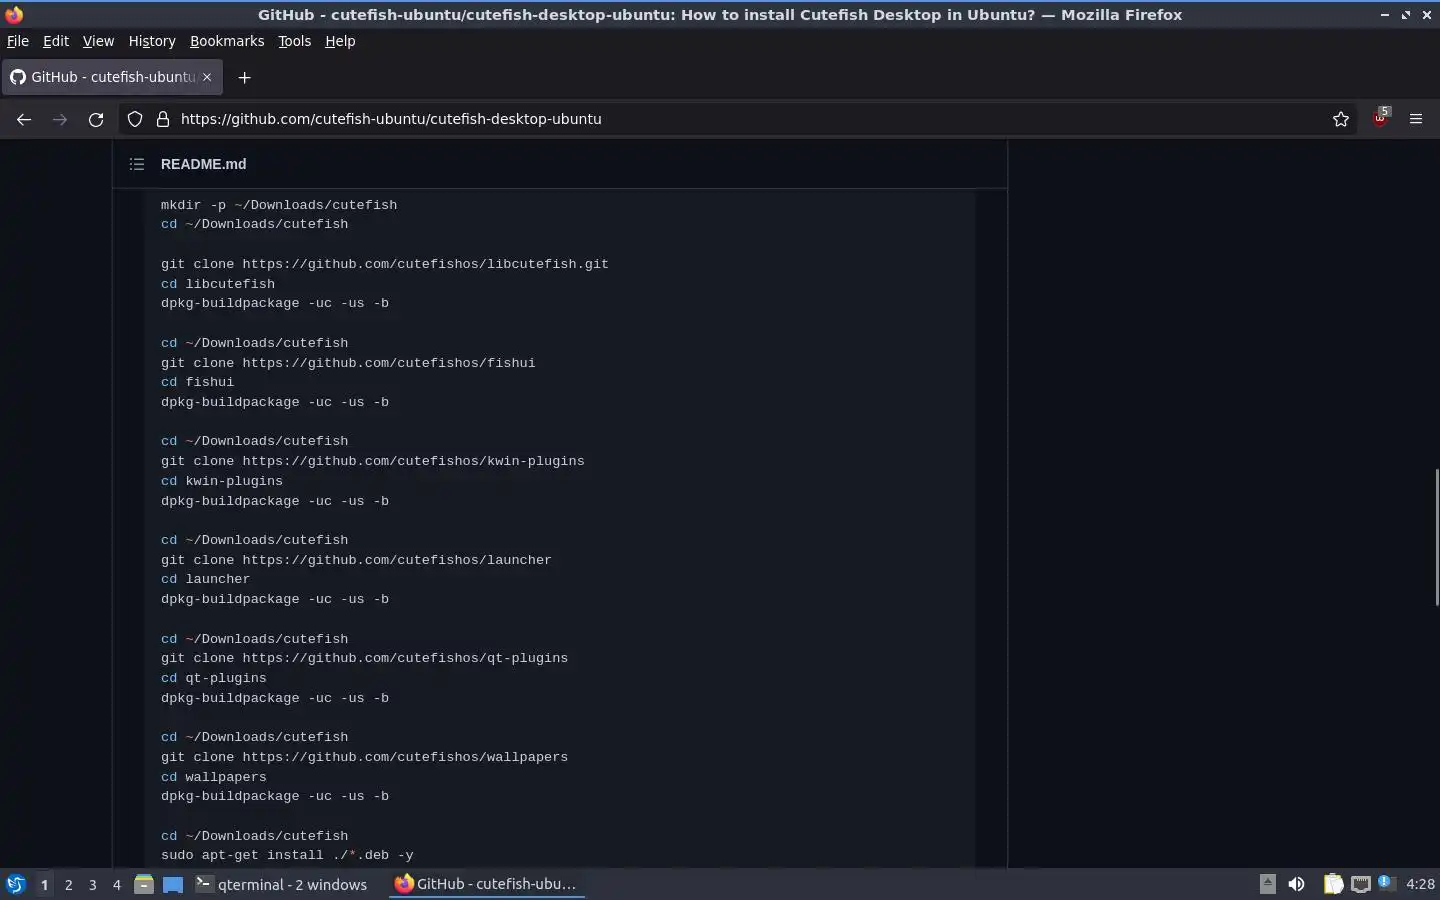Bookmark this page with the star
Image resolution: width=1440 pixels, height=900 pixels.
tap(1341, 119)
